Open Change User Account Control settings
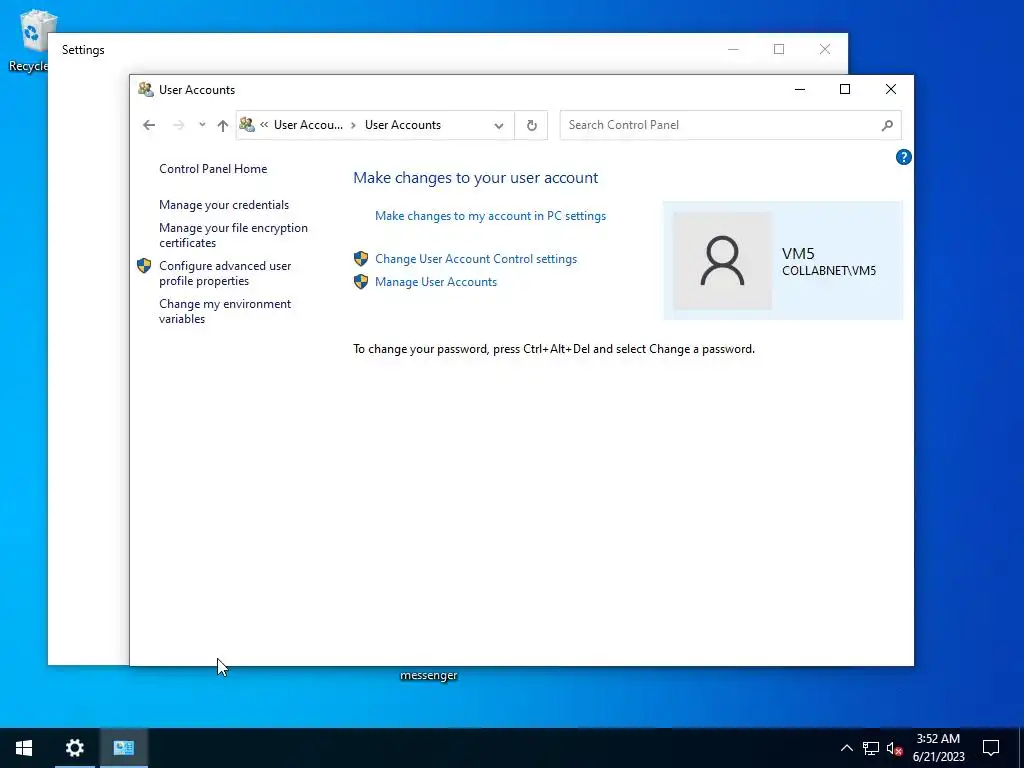The height and width of the screenshot is (768, 1024). 476,259
